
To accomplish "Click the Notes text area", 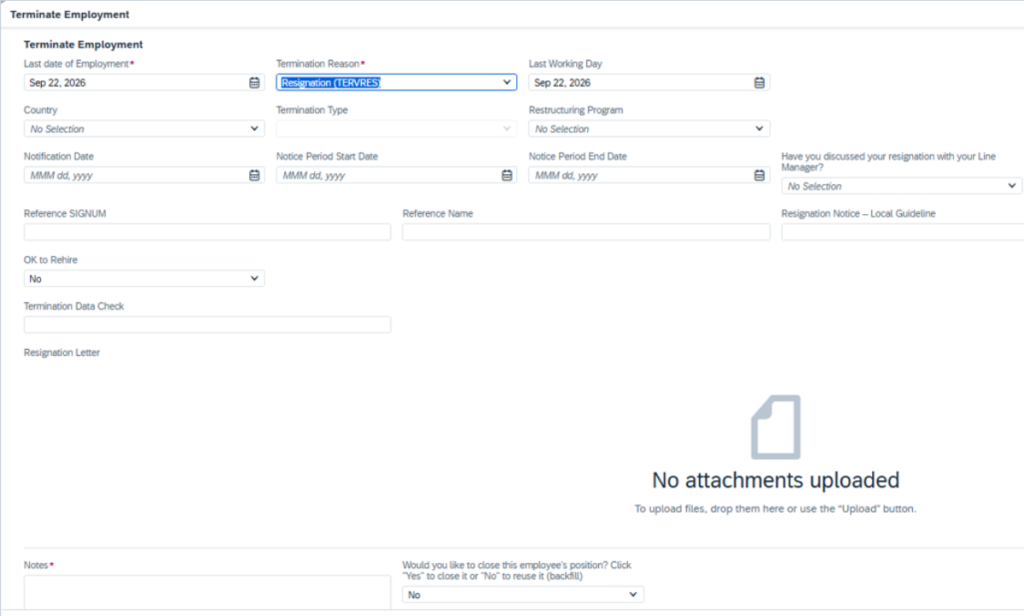I will [x=208, y=592].
